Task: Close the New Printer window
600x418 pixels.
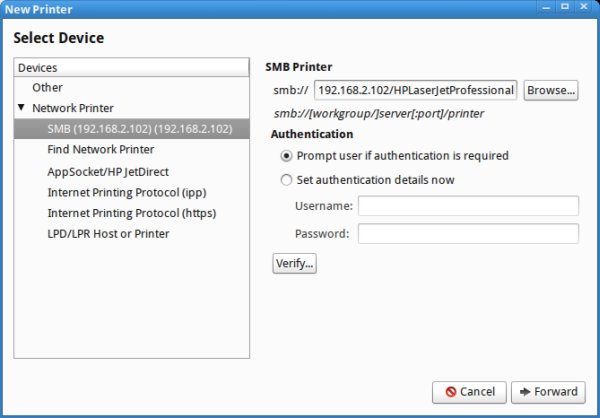Action: 586,8
